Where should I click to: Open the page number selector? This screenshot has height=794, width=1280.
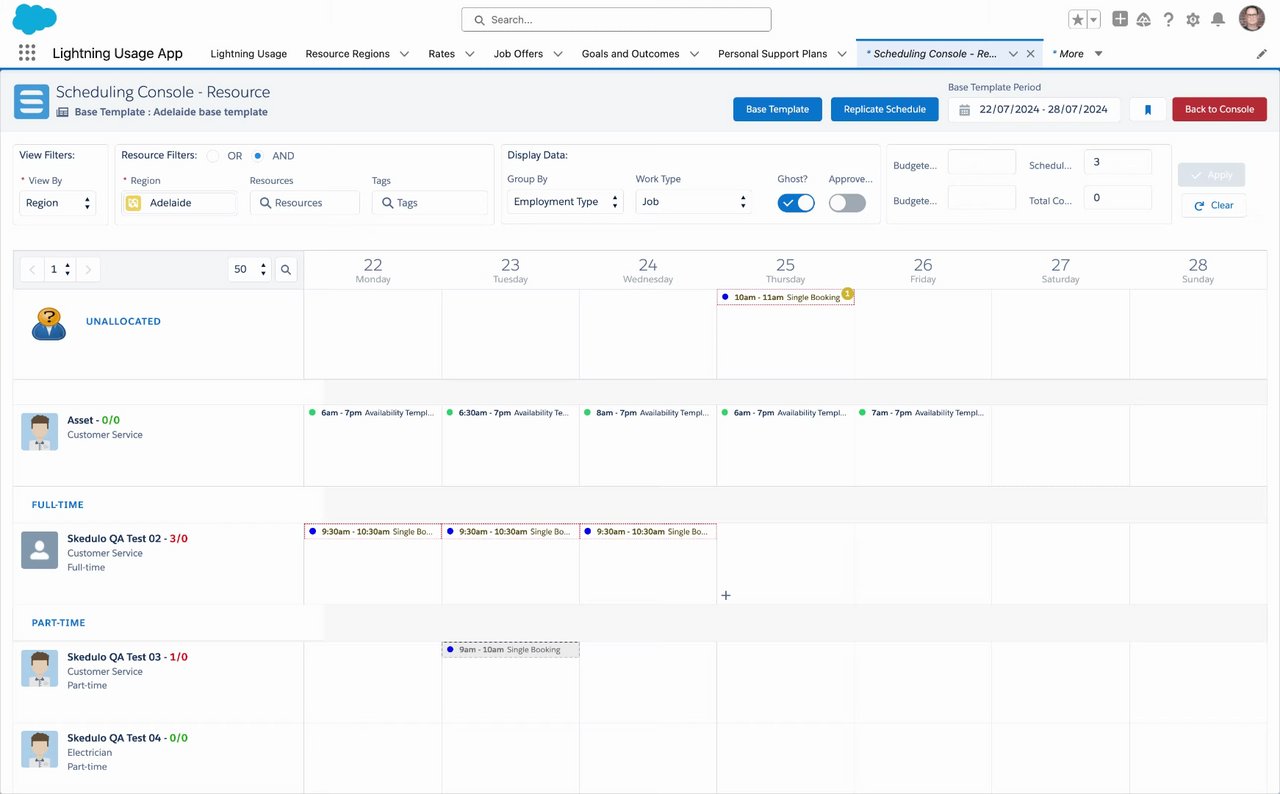(60, 269)
